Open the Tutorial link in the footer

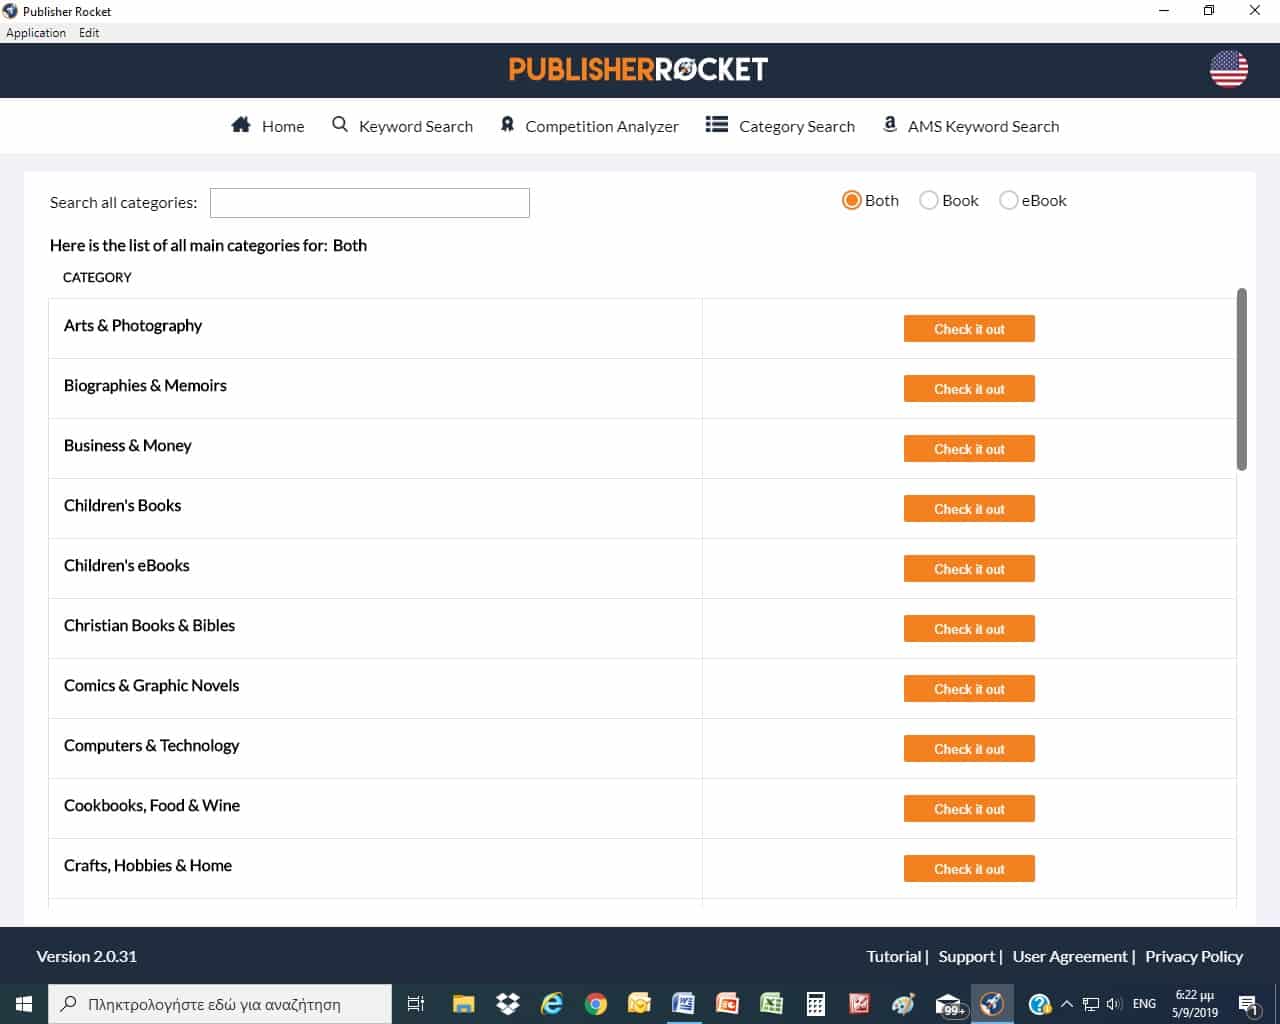[893, 956]
